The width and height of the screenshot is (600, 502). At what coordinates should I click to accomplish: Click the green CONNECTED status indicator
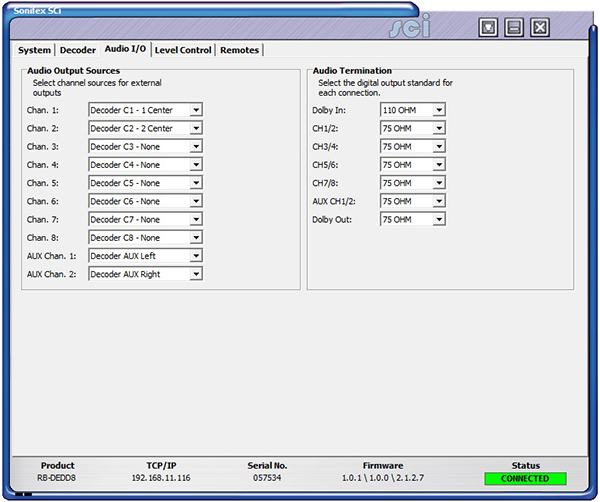coord(525,479)
